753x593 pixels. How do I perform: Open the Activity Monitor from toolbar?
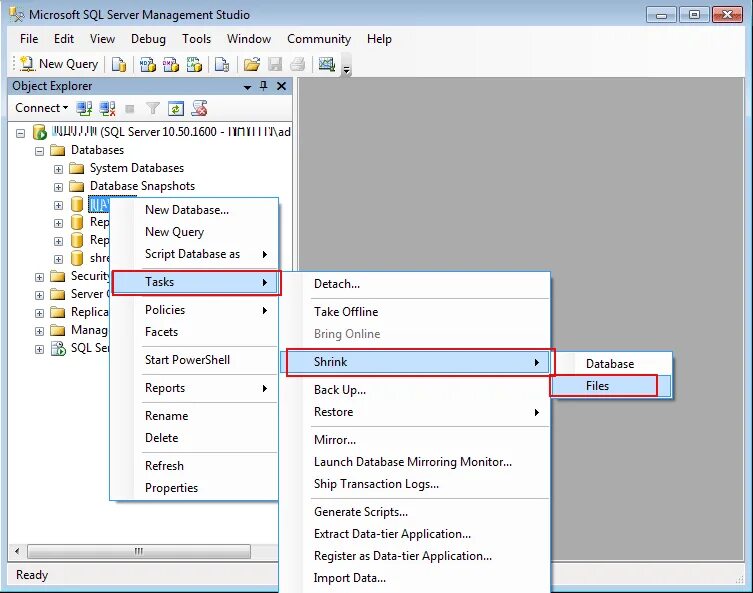(x=327, y=64)
